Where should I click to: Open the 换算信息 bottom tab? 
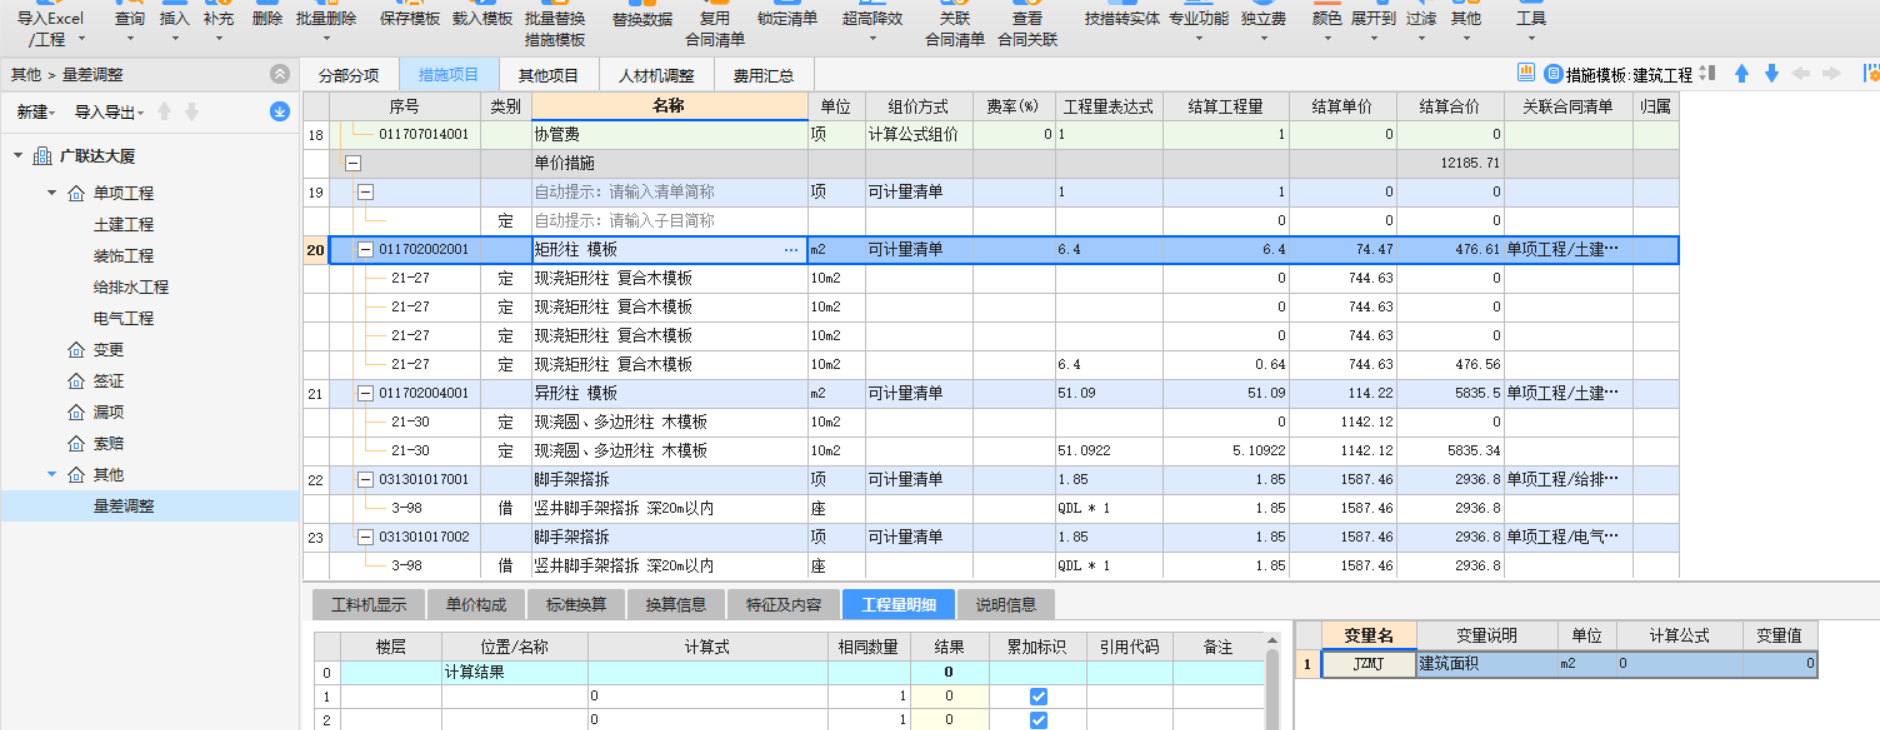tap(676, 605)
